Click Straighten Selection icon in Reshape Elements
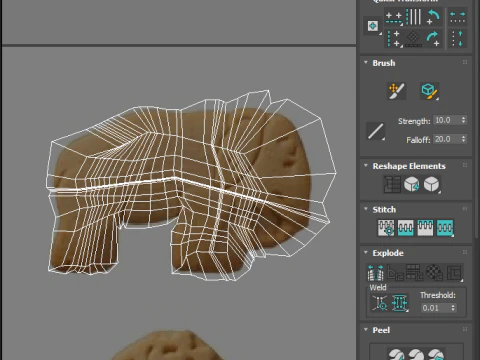This screenshot has height=360, width=480. [392, 184]
